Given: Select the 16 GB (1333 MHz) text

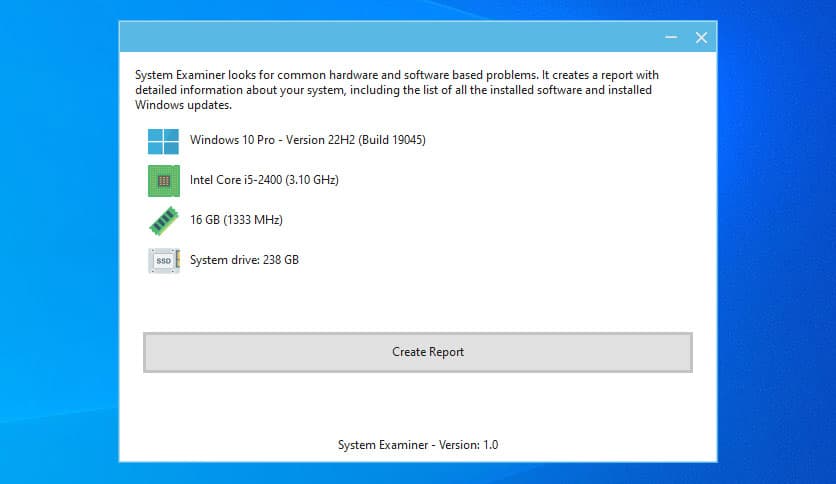Looking at the screenshot, I should (x=236, y=220).
